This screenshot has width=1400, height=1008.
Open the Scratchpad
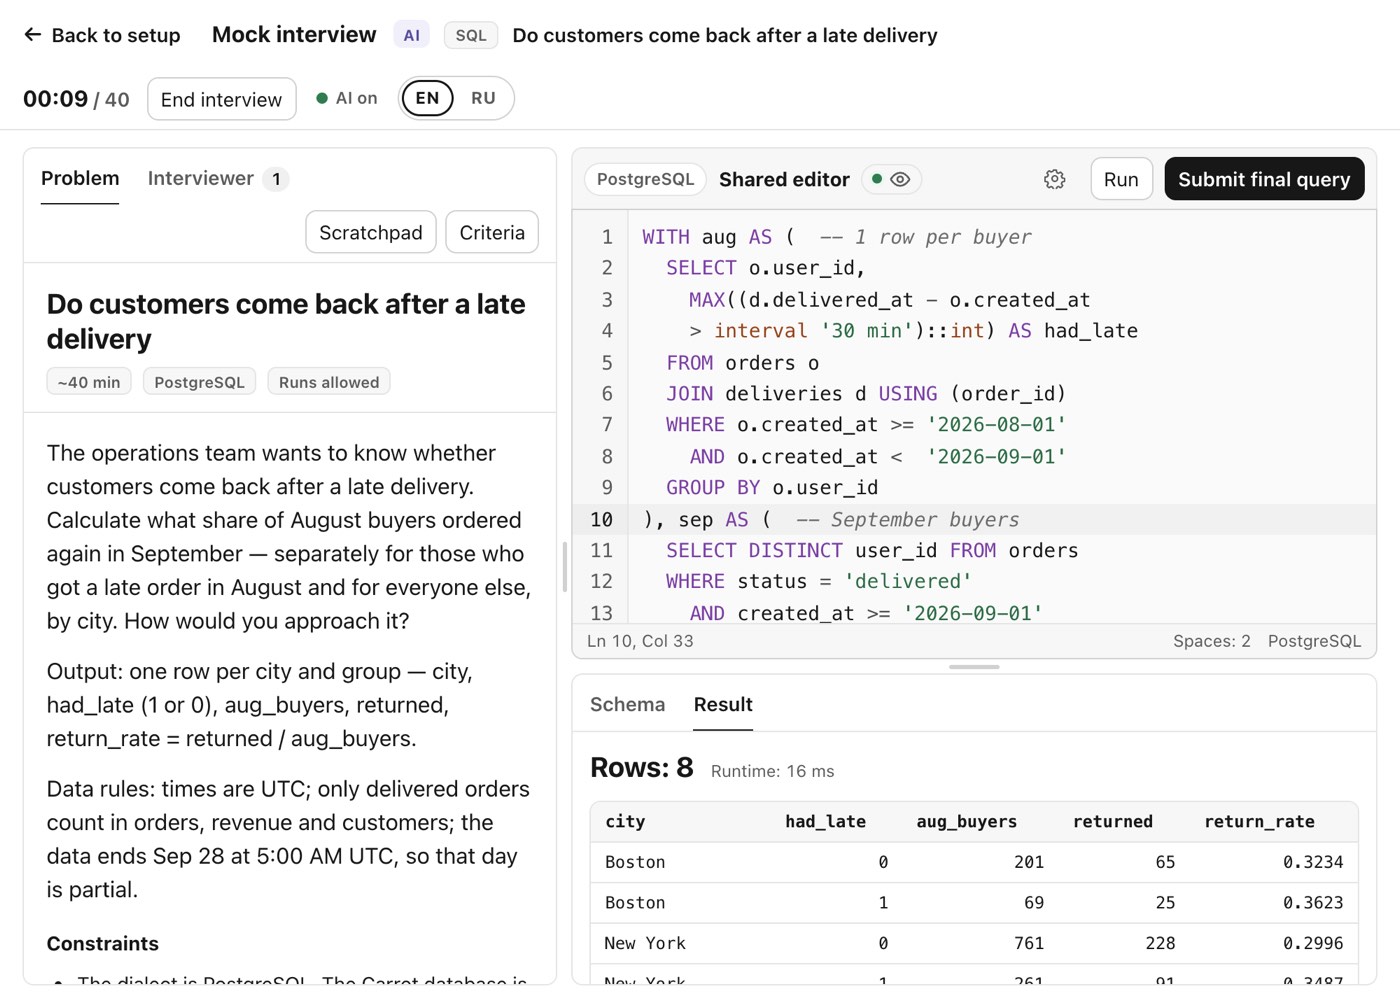(371, 232)
